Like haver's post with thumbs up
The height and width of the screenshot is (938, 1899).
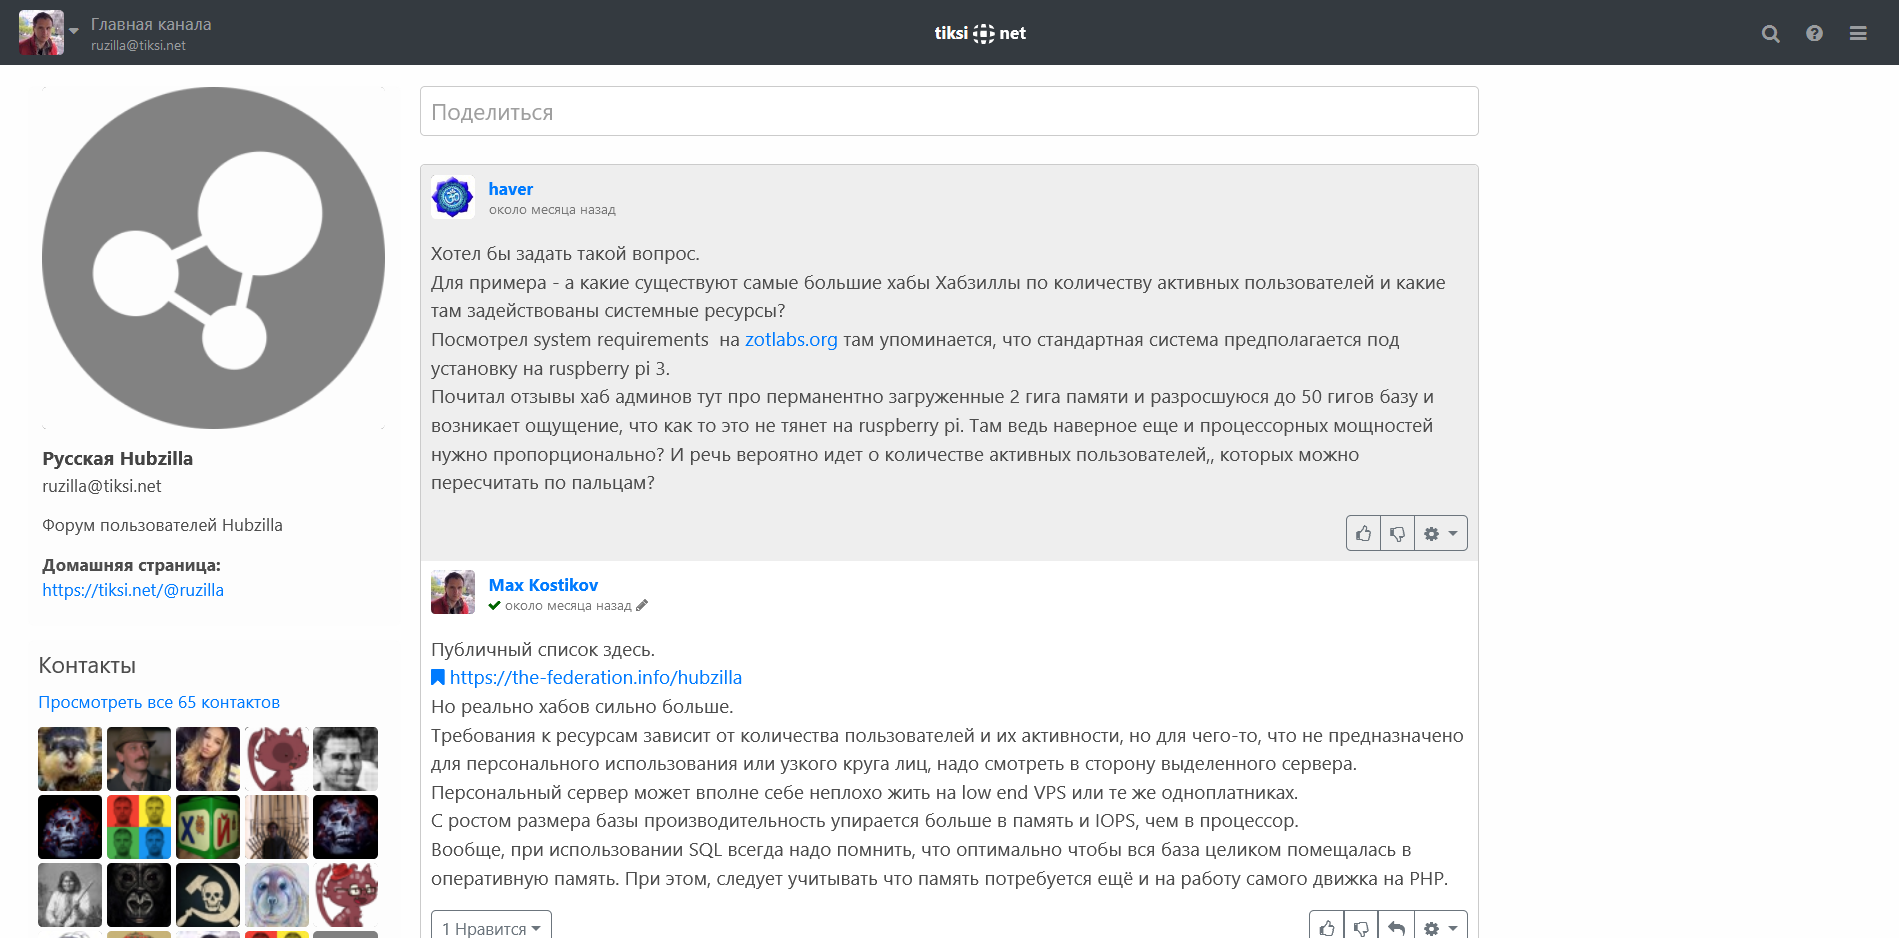click(1363, 534)
